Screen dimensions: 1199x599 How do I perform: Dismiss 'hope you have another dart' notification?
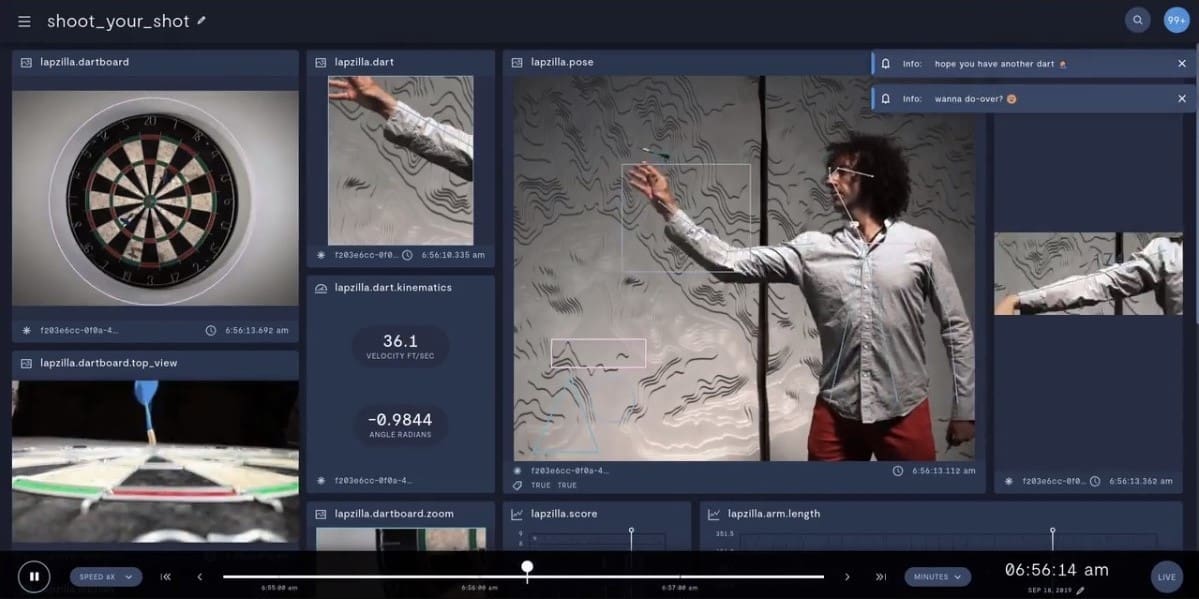coord(1181,63)
